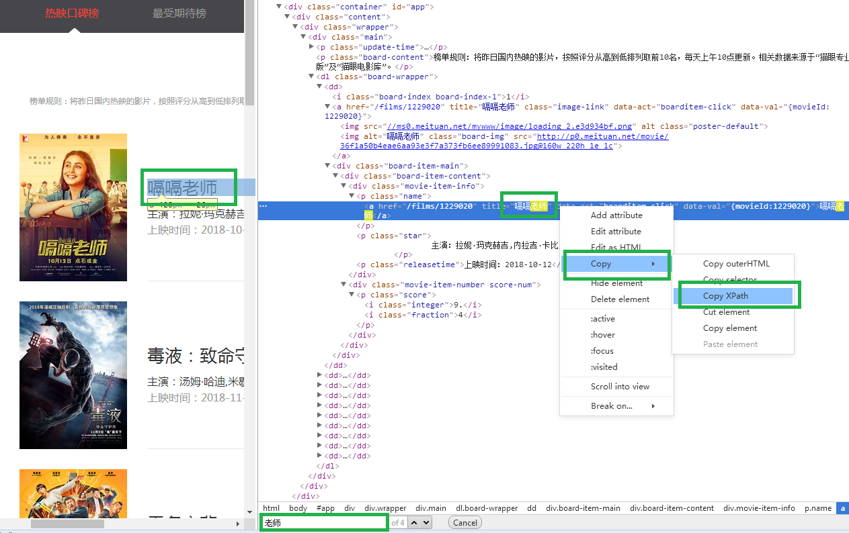
Task: Select the p class star node
Action: [x=394, y=236]
